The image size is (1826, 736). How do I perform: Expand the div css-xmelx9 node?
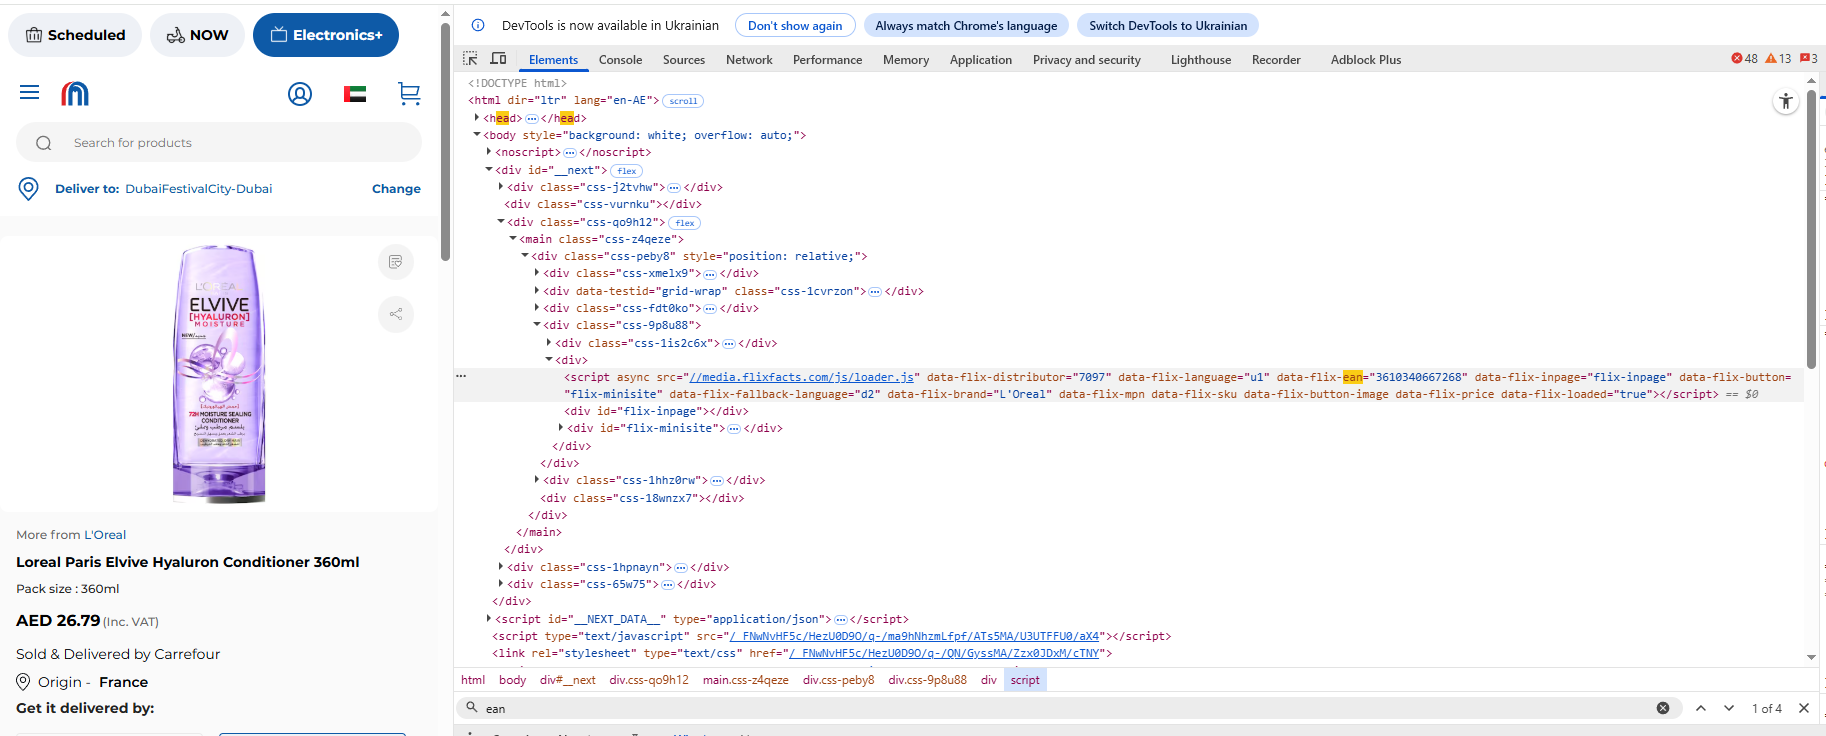(x=537, y=273)
